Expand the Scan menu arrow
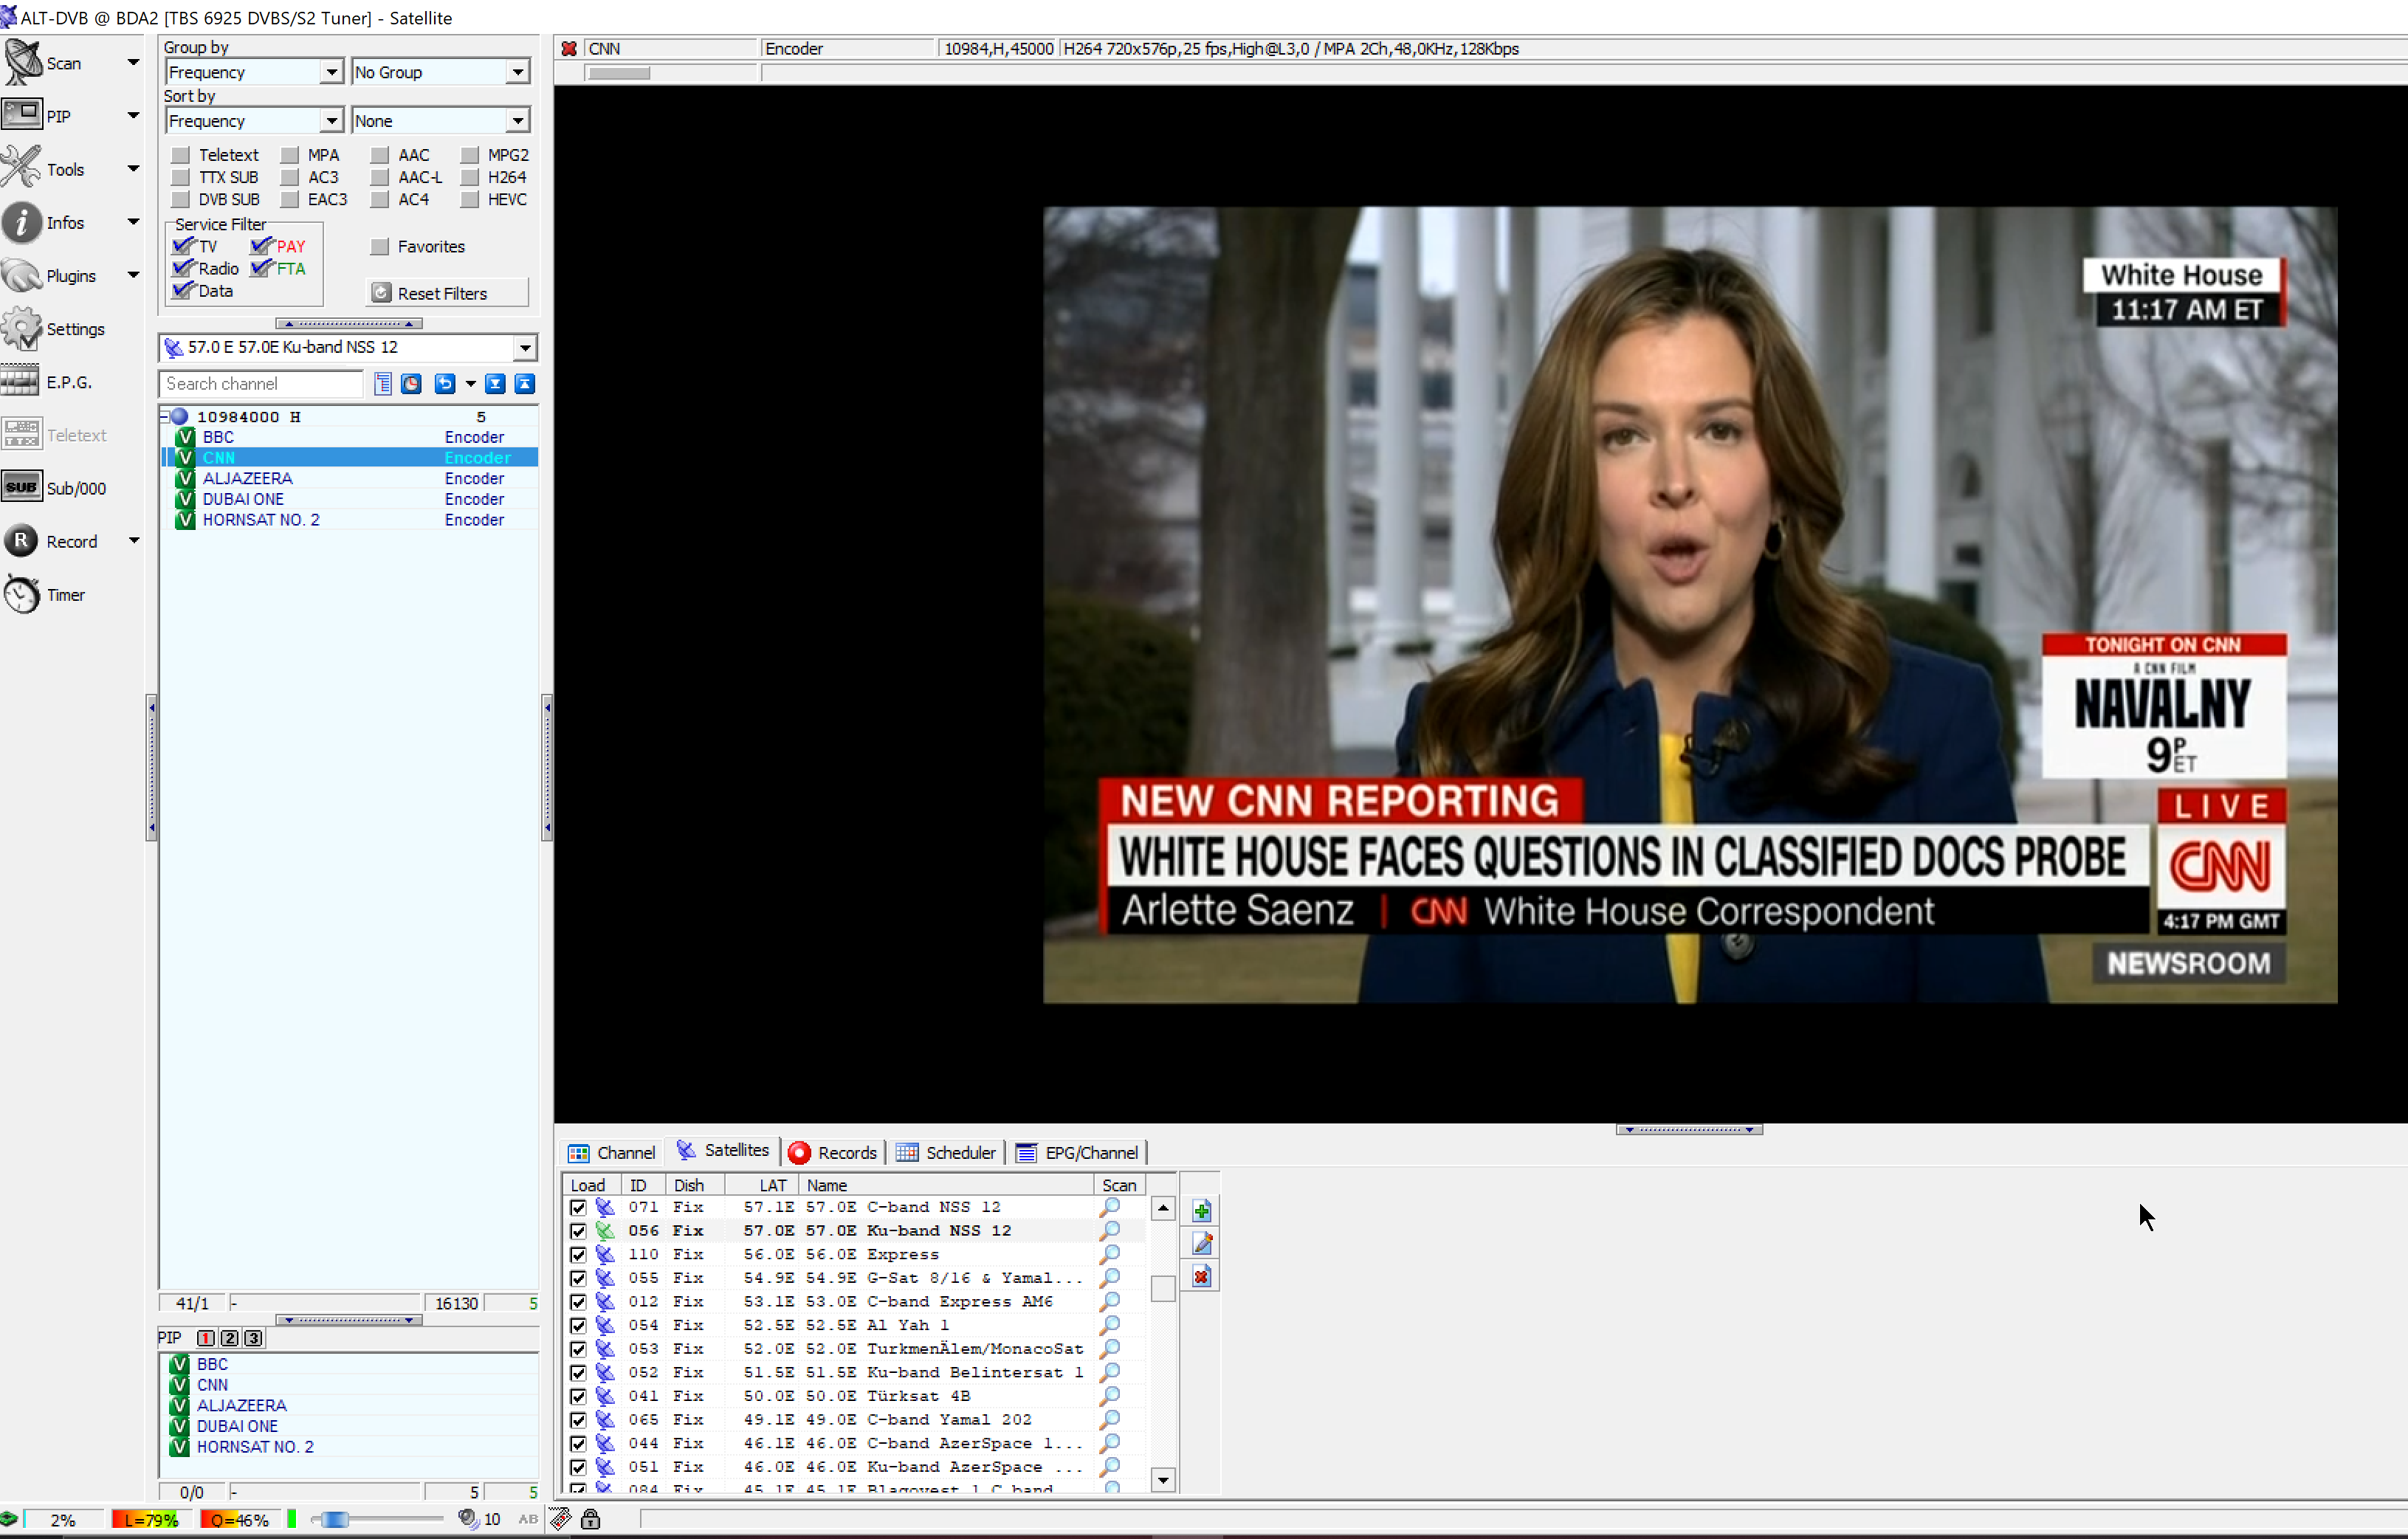 click(x=133, y=62)
